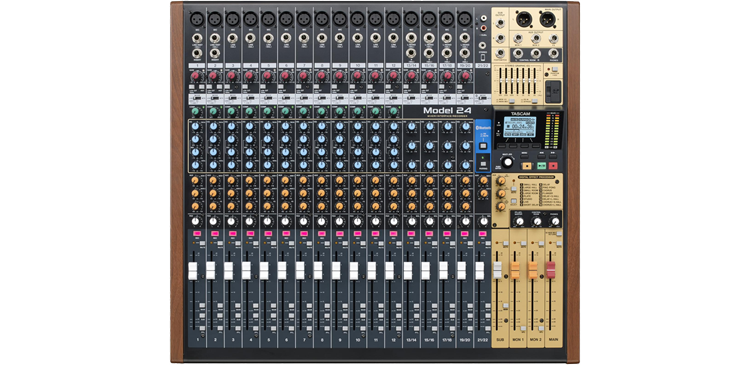Move the leftmost stereo graphic EQ slider
Screen dimensions: 750x365
[501, 81]
